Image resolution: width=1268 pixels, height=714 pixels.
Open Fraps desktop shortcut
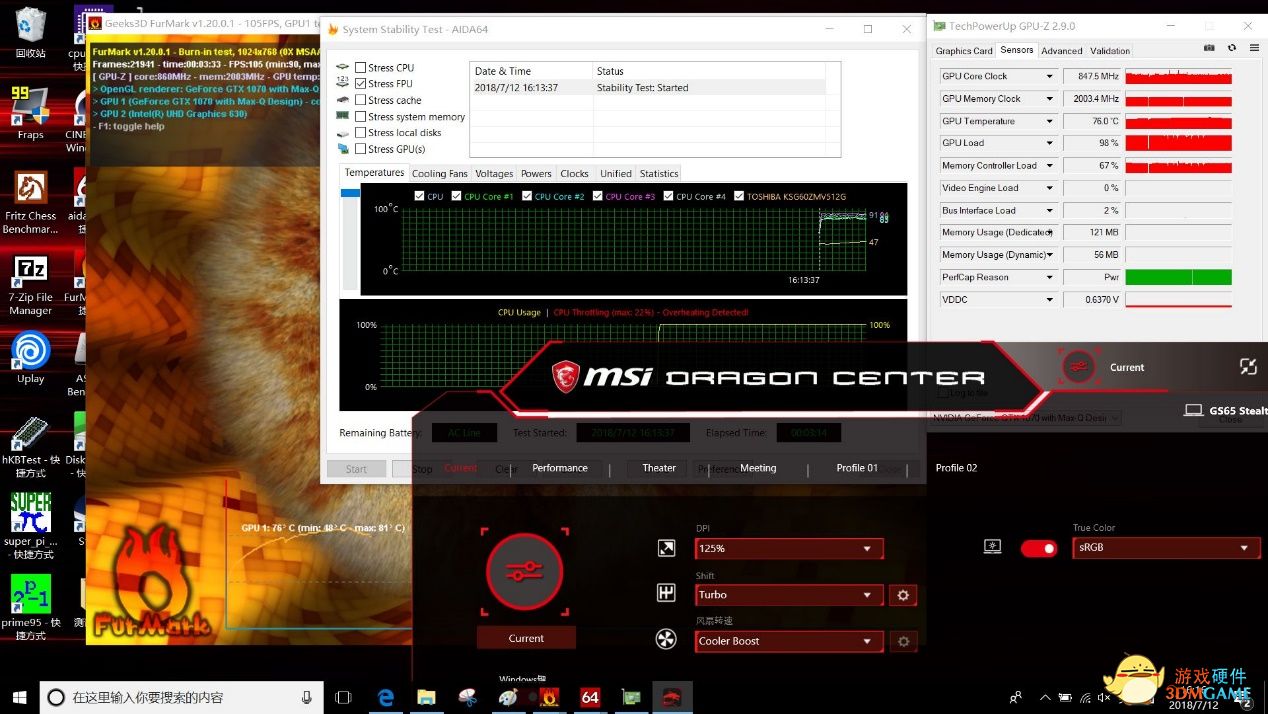click(x=30, y=113)
